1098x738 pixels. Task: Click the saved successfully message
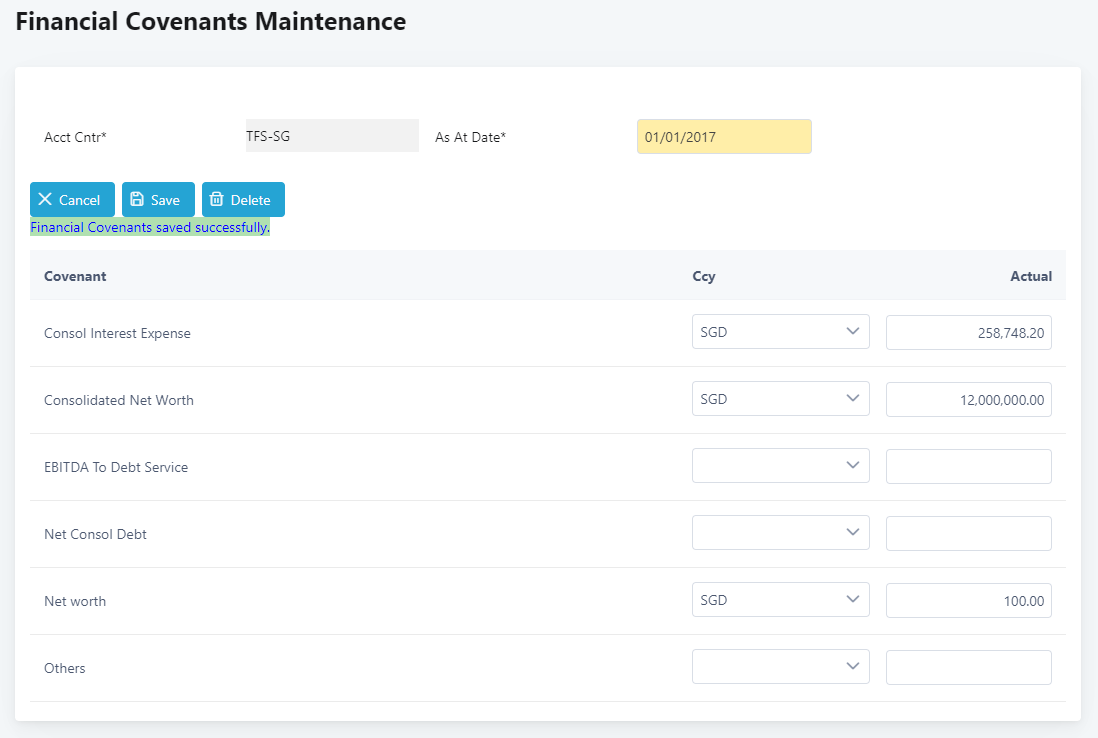150,227
